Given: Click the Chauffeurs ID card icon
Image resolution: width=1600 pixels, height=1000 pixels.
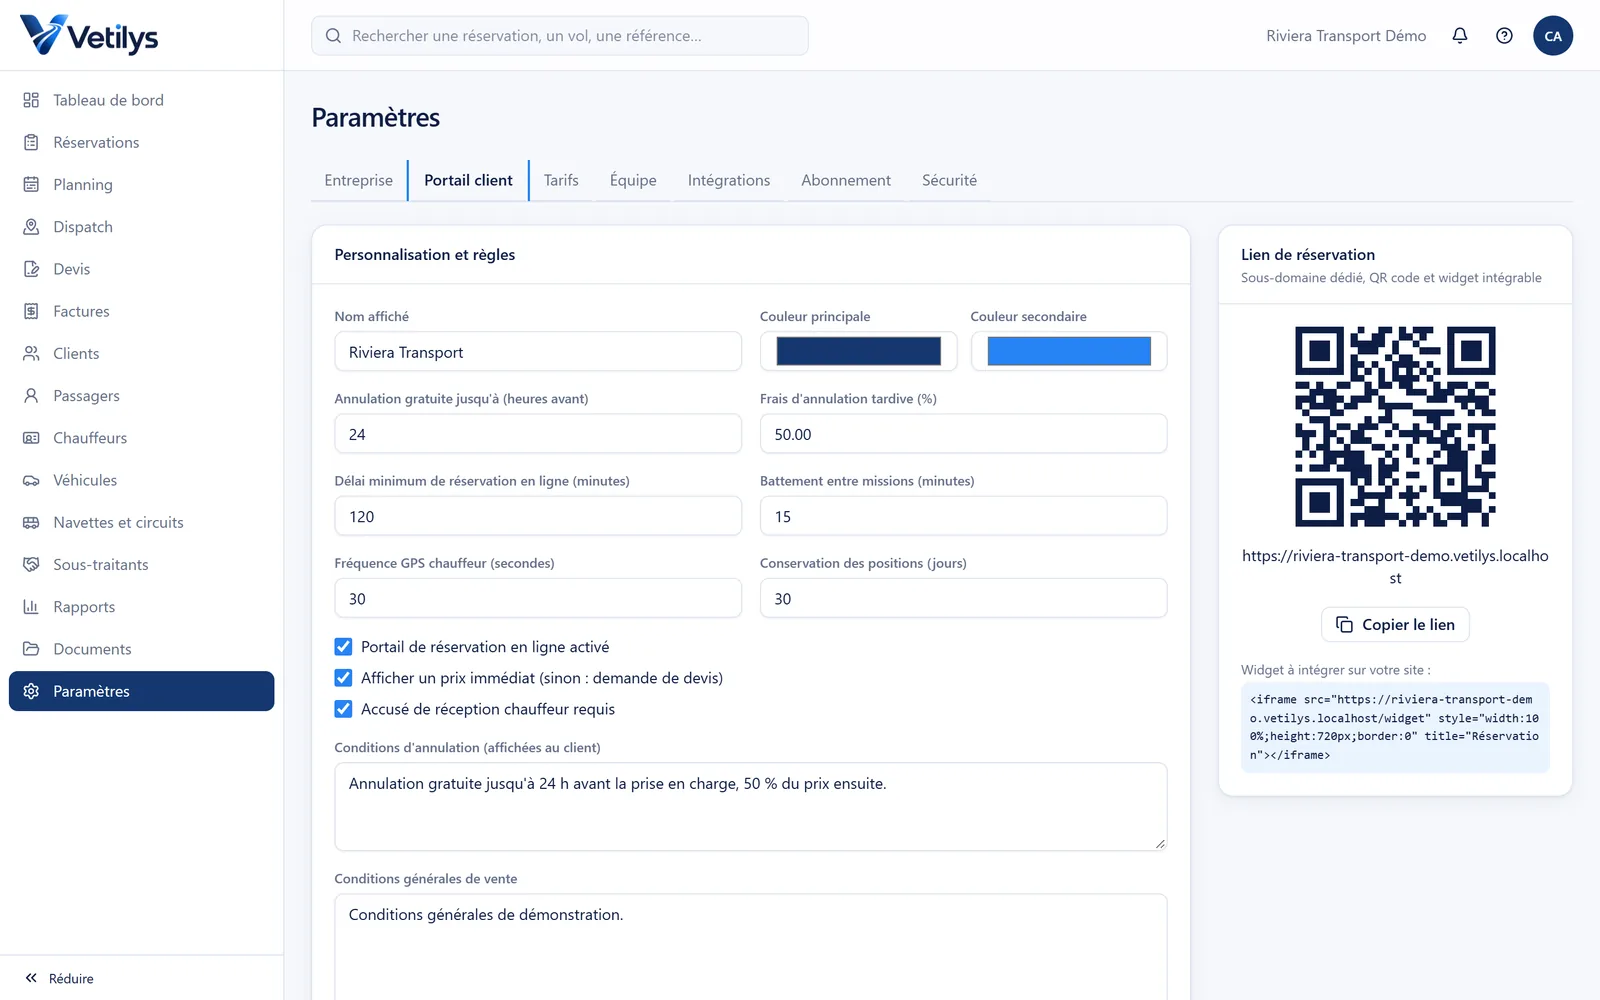Looking at the screenshot, I should point(31,438).
